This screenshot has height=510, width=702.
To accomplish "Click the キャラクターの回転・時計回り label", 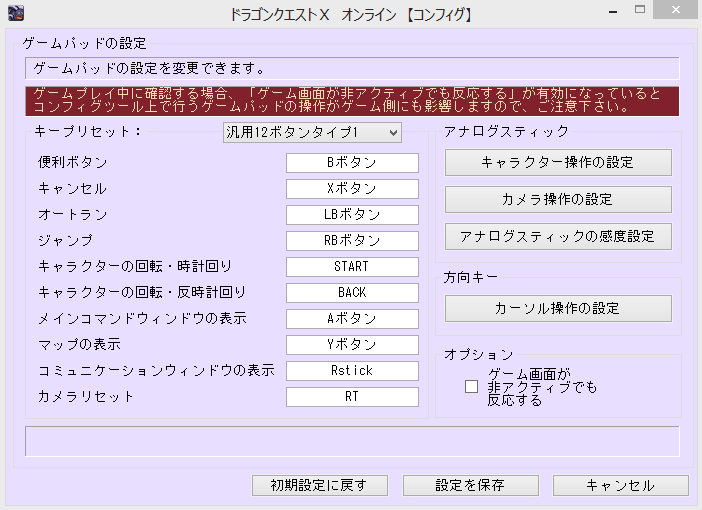I will click(135, 266).
